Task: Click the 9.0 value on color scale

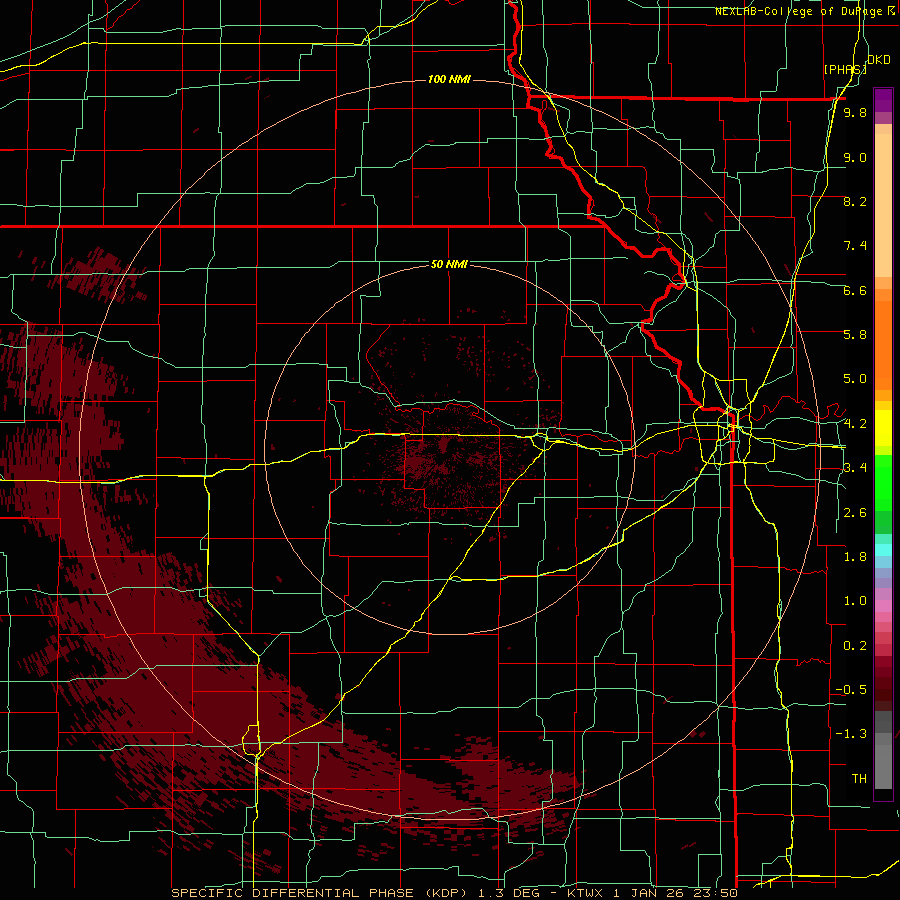Action: [x=855, y=157]
